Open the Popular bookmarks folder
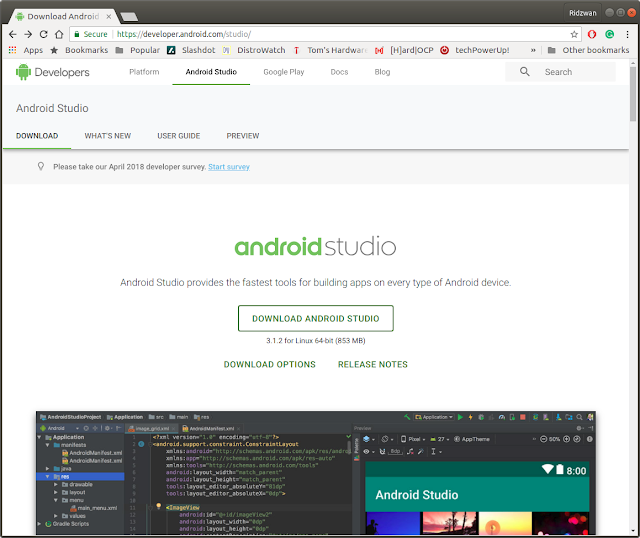The image size is (640, 538). pos(138,50)
